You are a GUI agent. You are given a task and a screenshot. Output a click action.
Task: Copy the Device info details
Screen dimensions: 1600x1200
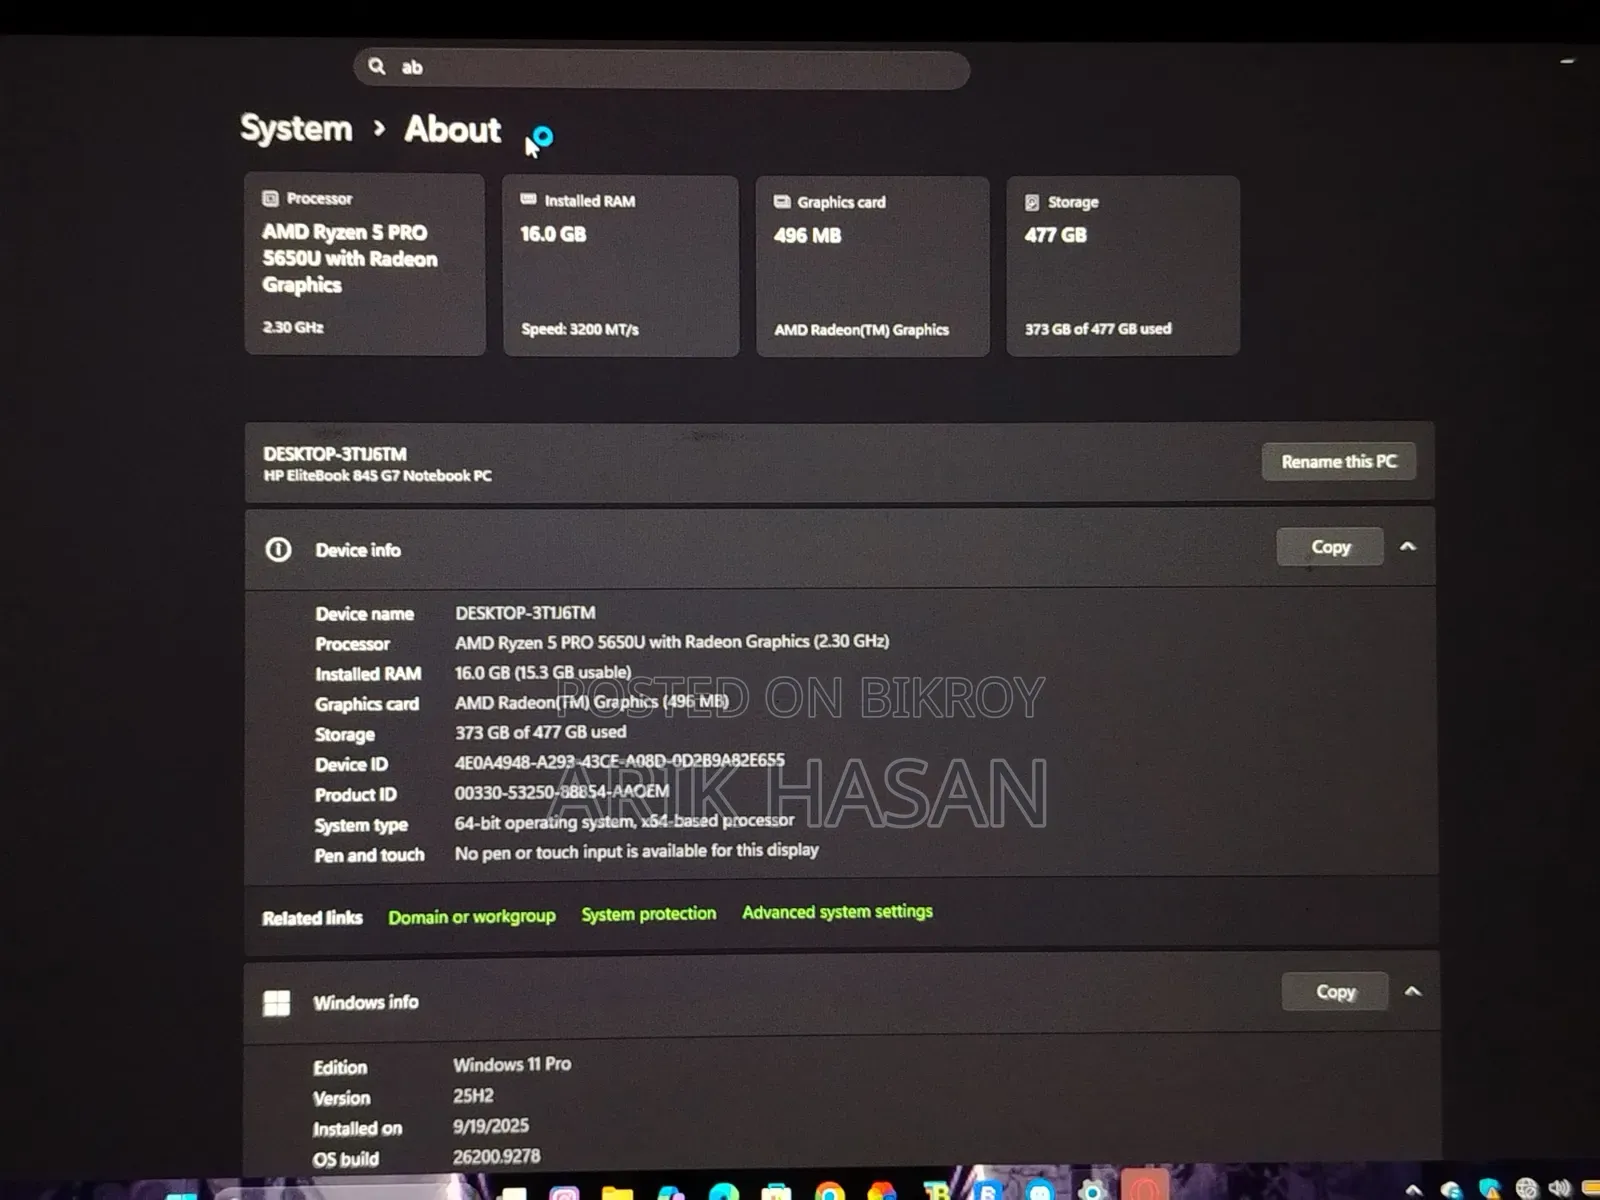(1330, 547)
